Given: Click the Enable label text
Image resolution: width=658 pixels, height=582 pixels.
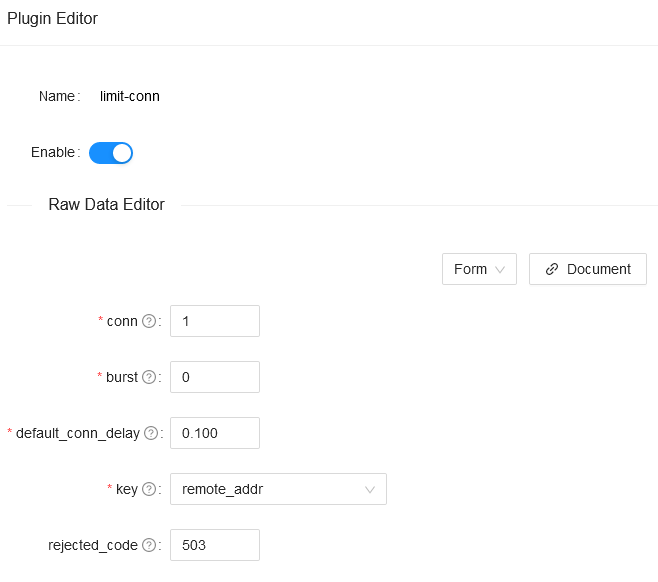Looking at the screenshot, I should [x=52, y=152].
